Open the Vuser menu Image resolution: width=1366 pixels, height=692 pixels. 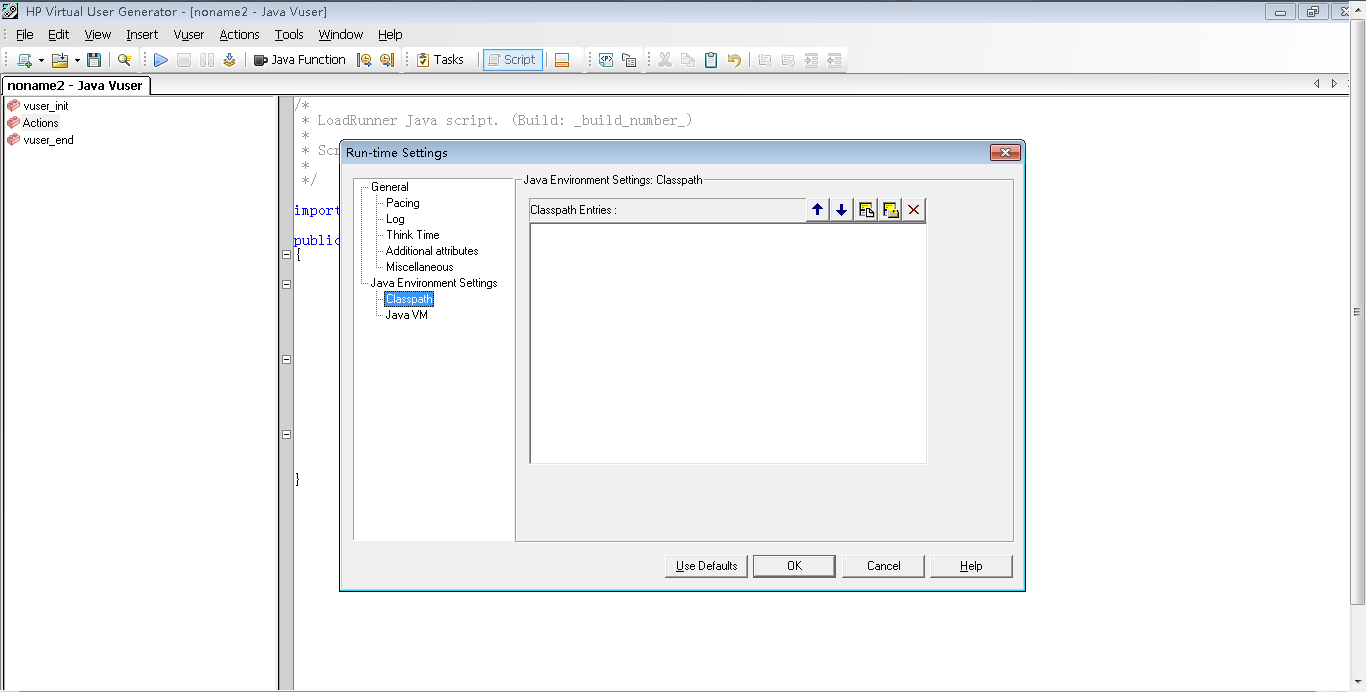coord(189,34)
